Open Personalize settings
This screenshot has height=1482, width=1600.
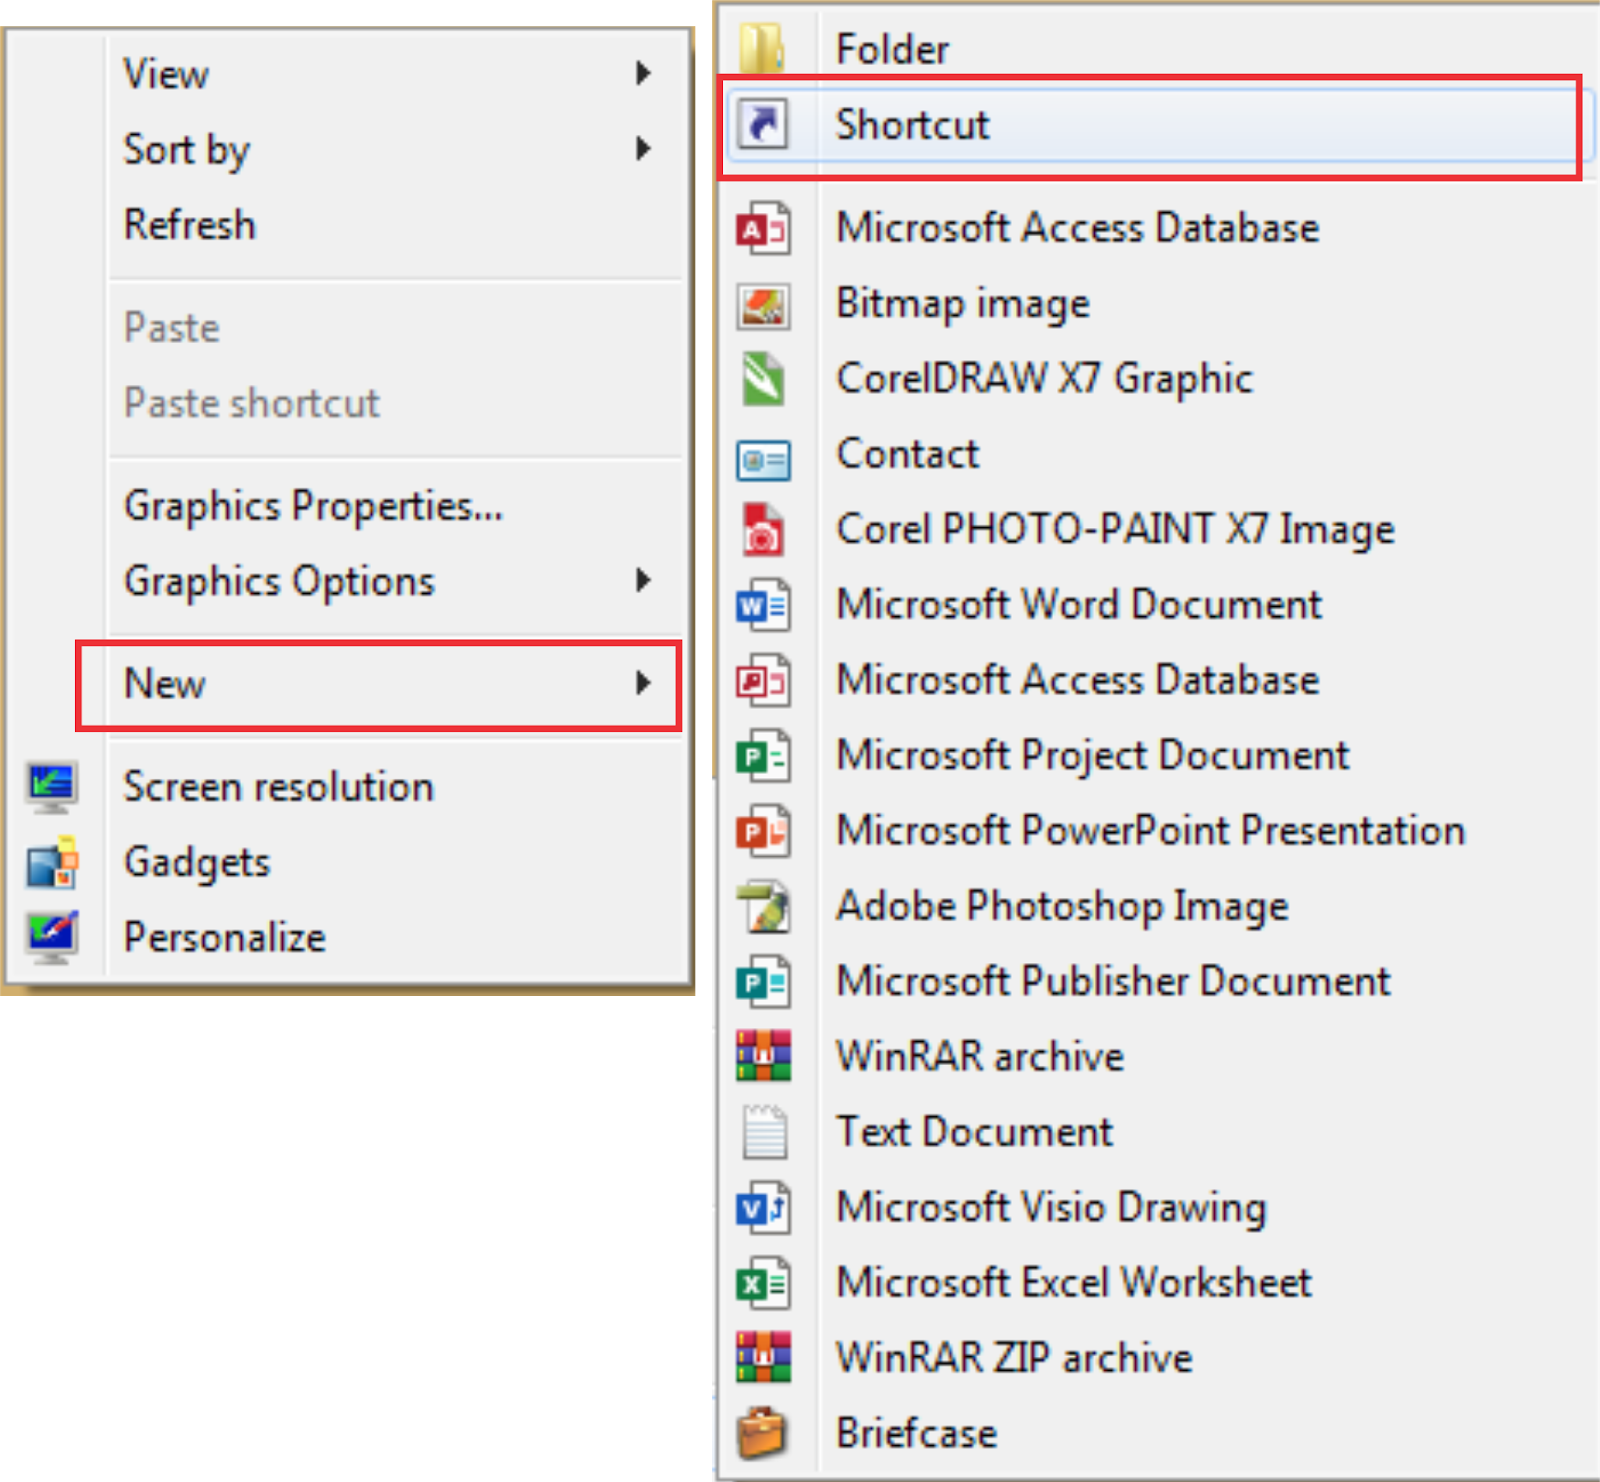(224, 937)
